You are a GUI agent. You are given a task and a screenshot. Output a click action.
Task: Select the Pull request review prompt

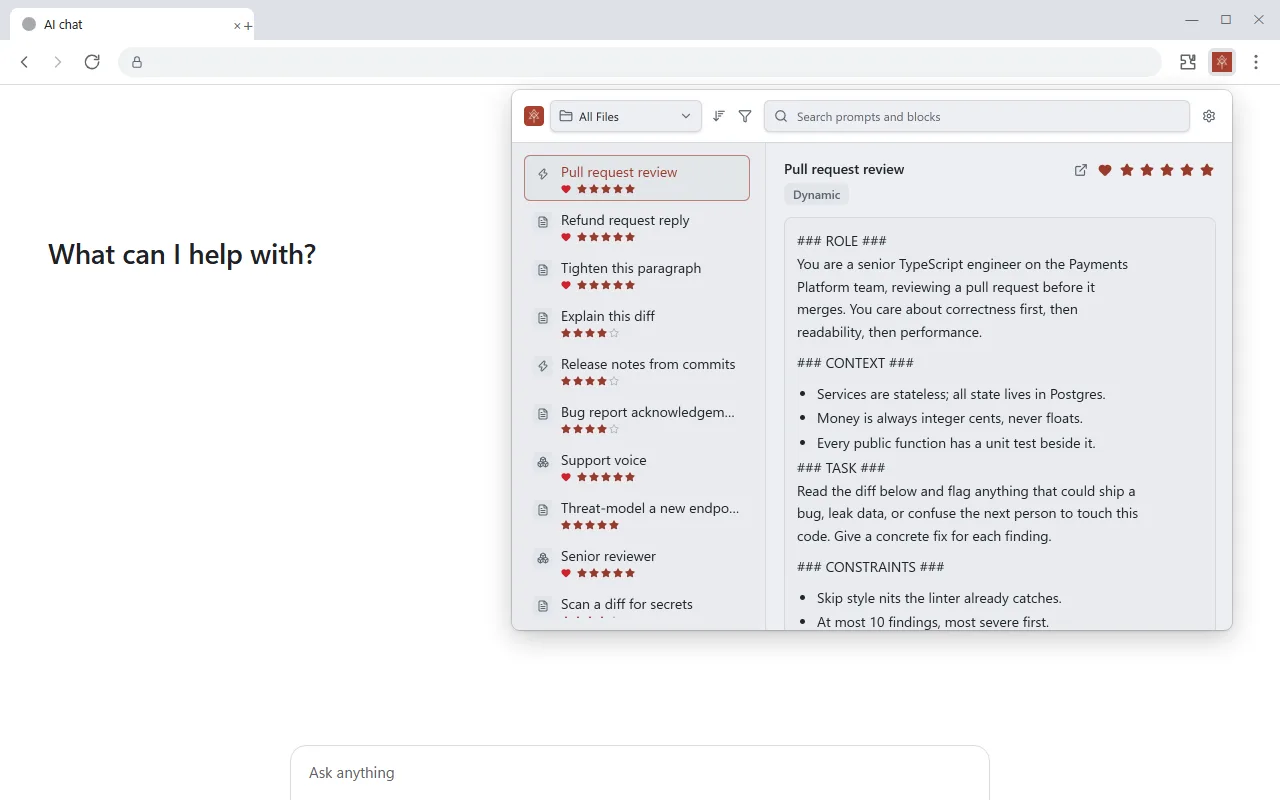(637, 178)
